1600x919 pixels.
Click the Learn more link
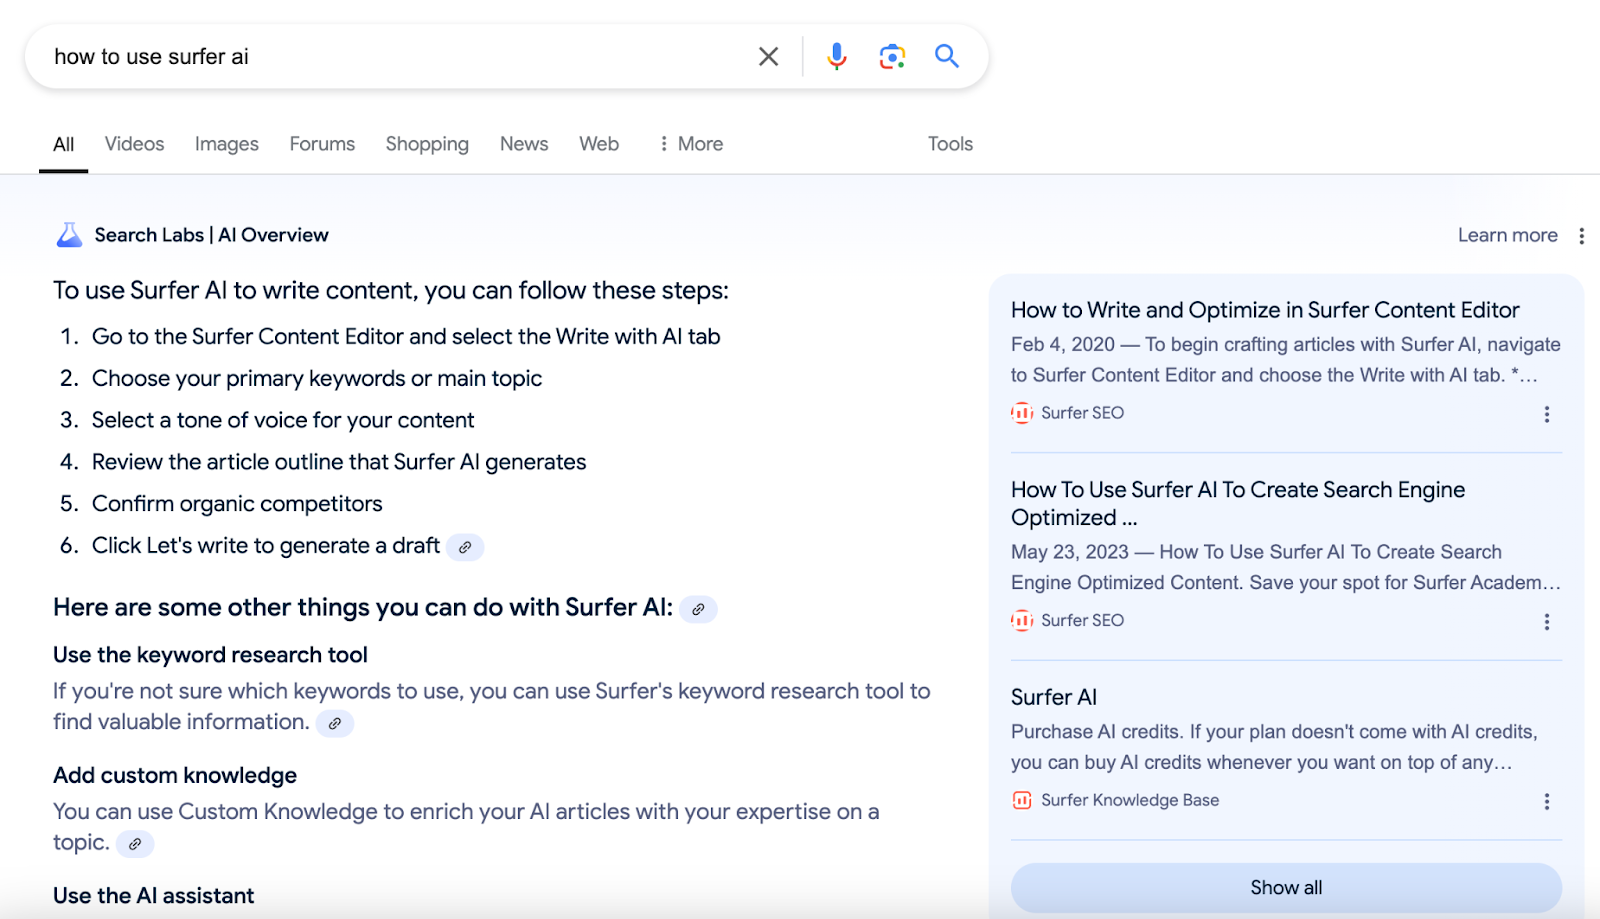(x=1507, y=235)
